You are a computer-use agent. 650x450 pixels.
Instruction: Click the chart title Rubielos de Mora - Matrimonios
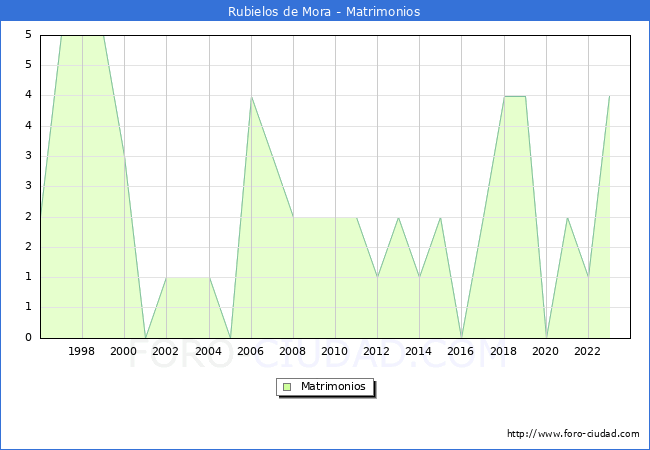[x=324, y=11]
